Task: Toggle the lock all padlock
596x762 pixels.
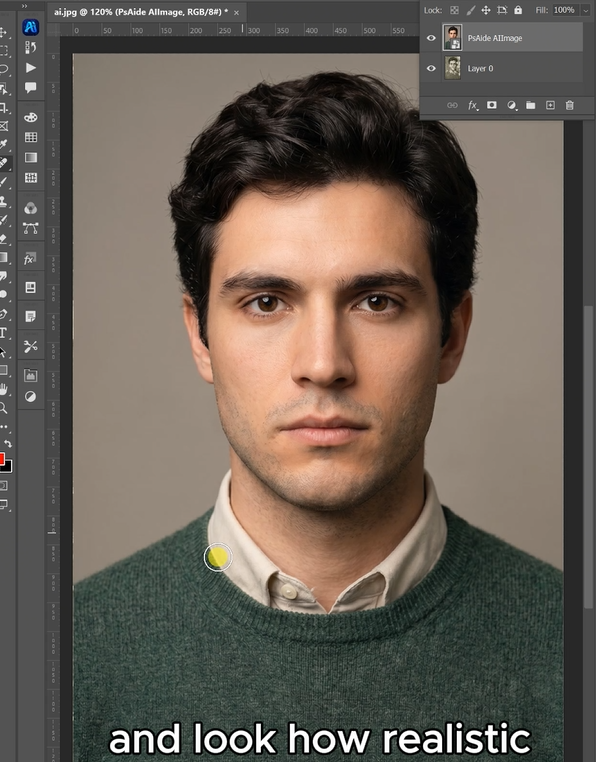Action: coord(518,10)
